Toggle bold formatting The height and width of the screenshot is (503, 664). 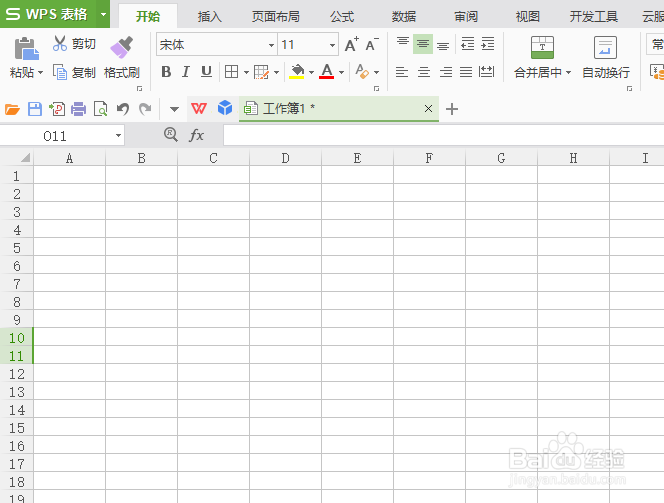pyautogui.click(x=166, y=72)
